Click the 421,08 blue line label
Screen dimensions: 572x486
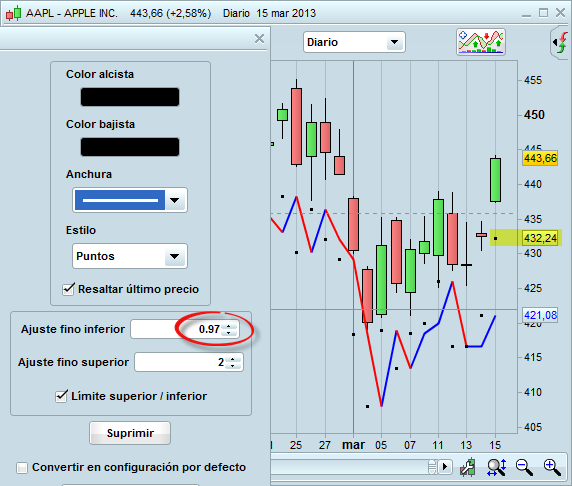[540, 315]
